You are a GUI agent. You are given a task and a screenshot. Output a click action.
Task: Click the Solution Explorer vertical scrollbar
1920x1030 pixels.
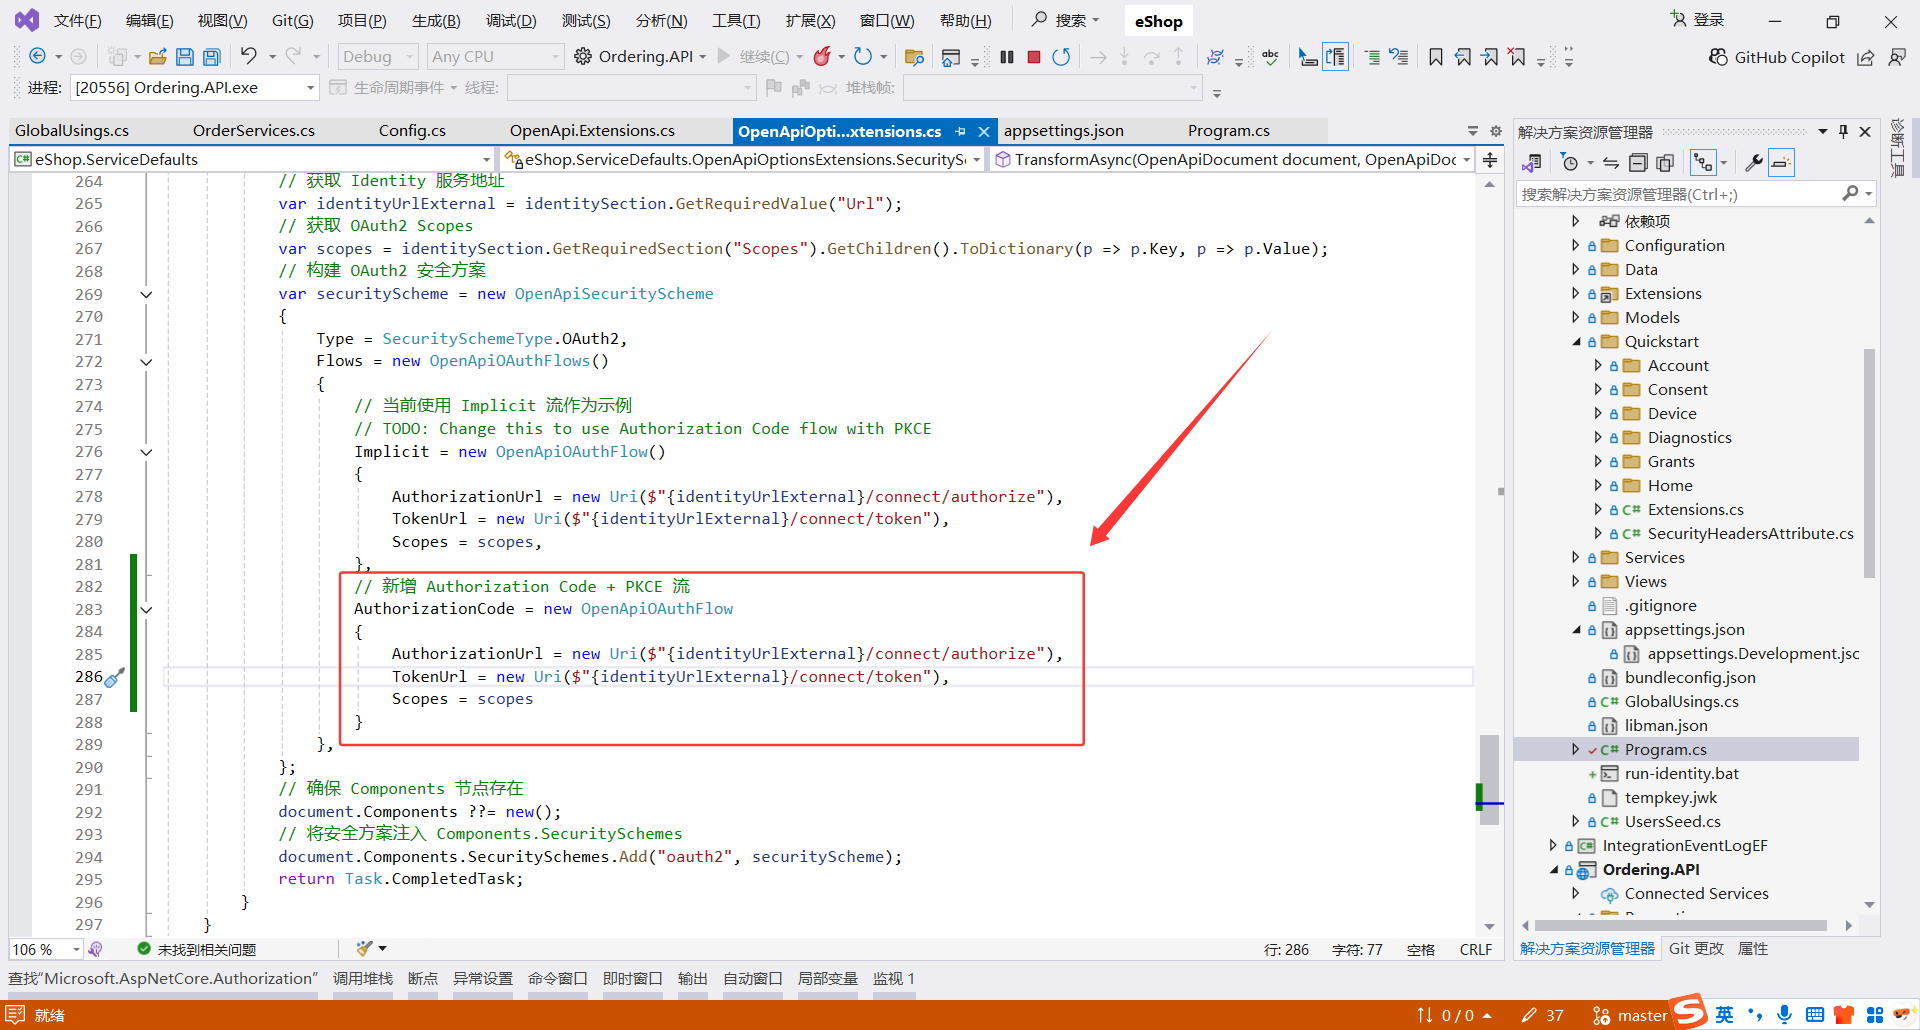tap(1869, 462)
